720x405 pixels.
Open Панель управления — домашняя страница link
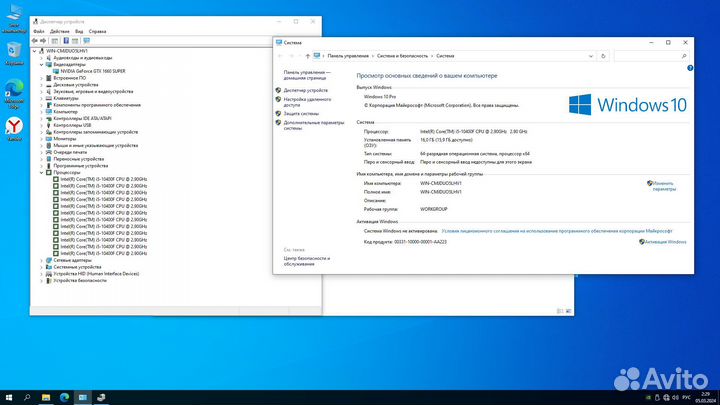coord(307,75)
